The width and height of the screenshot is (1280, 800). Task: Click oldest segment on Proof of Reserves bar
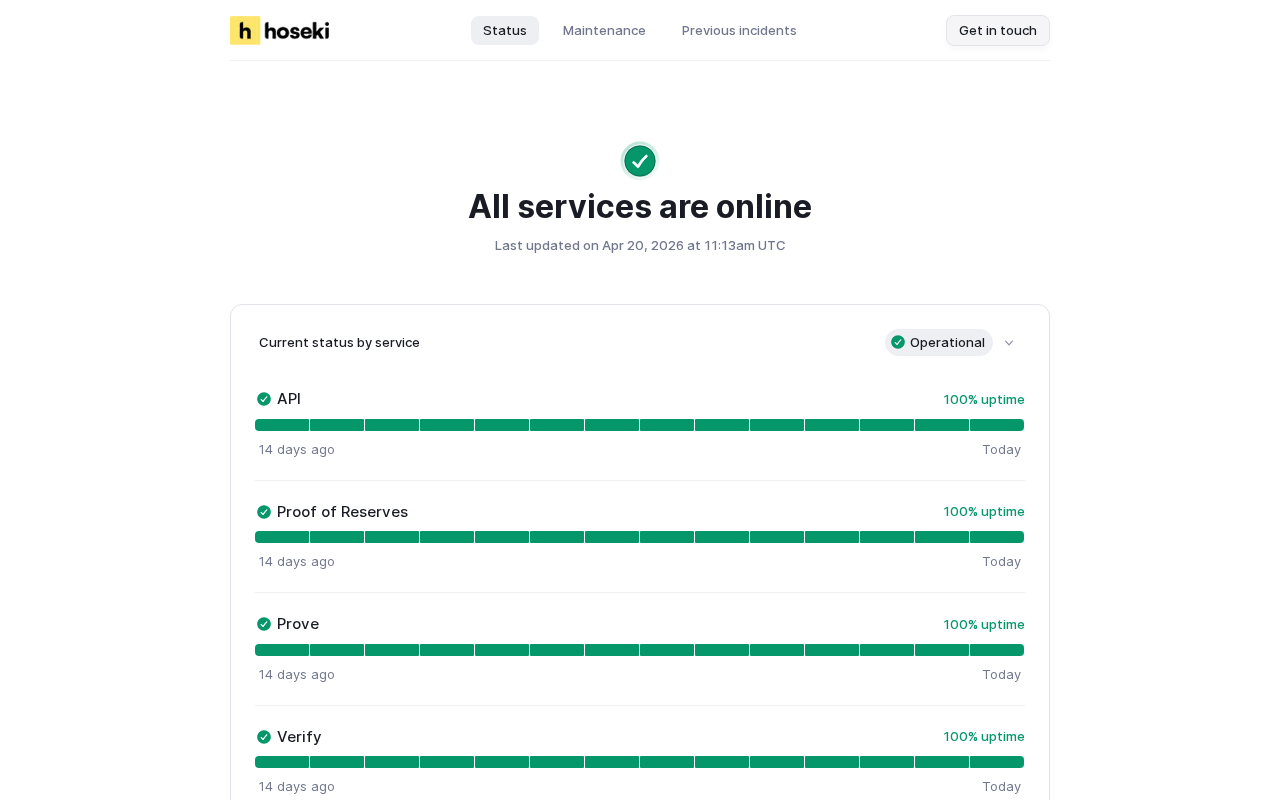282,537
